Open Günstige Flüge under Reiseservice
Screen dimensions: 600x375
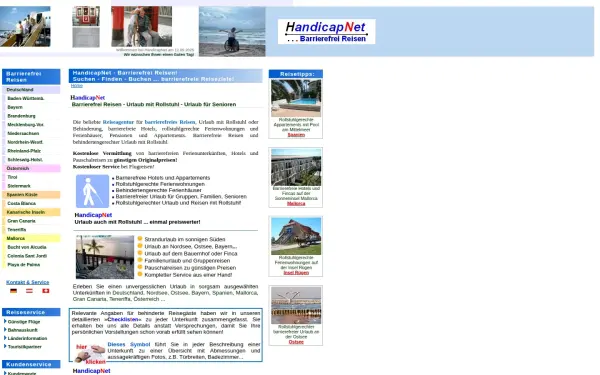click(x=24, y=322)
